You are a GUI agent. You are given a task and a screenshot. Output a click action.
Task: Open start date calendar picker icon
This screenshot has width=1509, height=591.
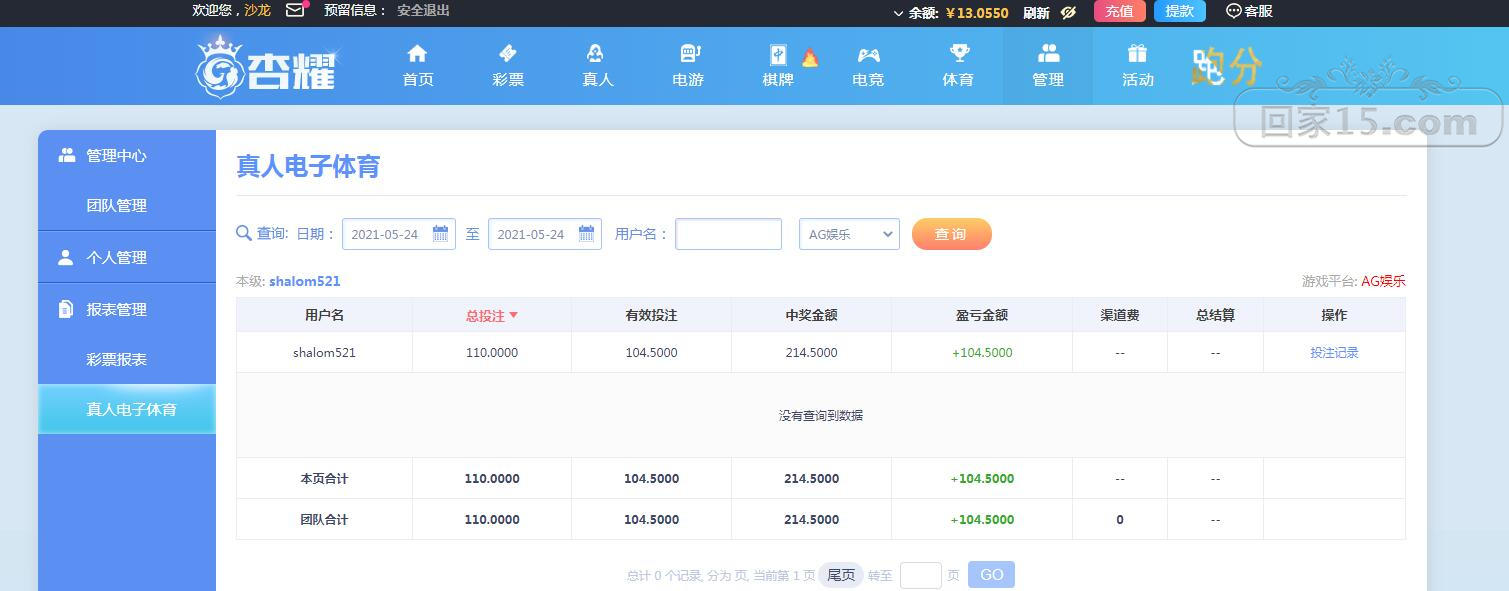pyautogui.click(x=440, y=234)
